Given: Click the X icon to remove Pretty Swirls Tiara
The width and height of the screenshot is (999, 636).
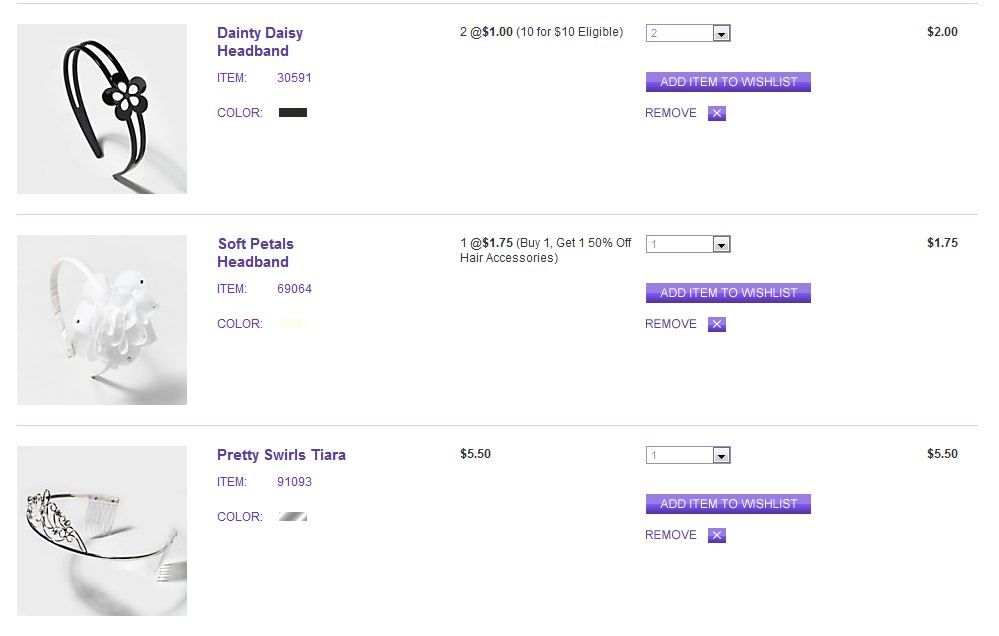Looking at the screenshot, I should [716, 535].
